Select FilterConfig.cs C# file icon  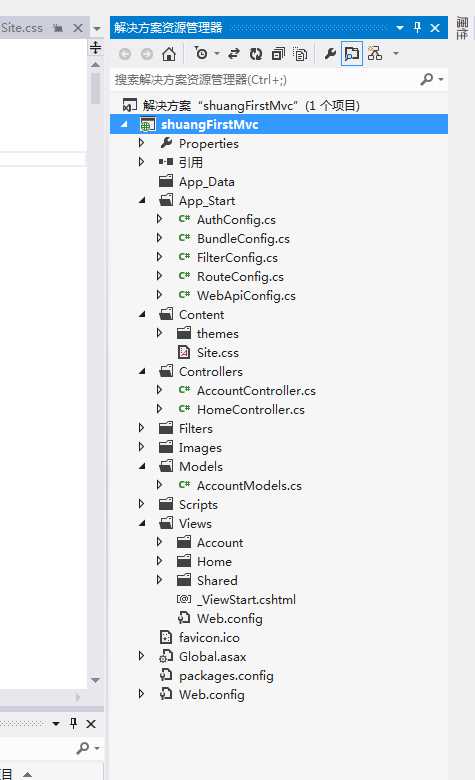point(184,257)
